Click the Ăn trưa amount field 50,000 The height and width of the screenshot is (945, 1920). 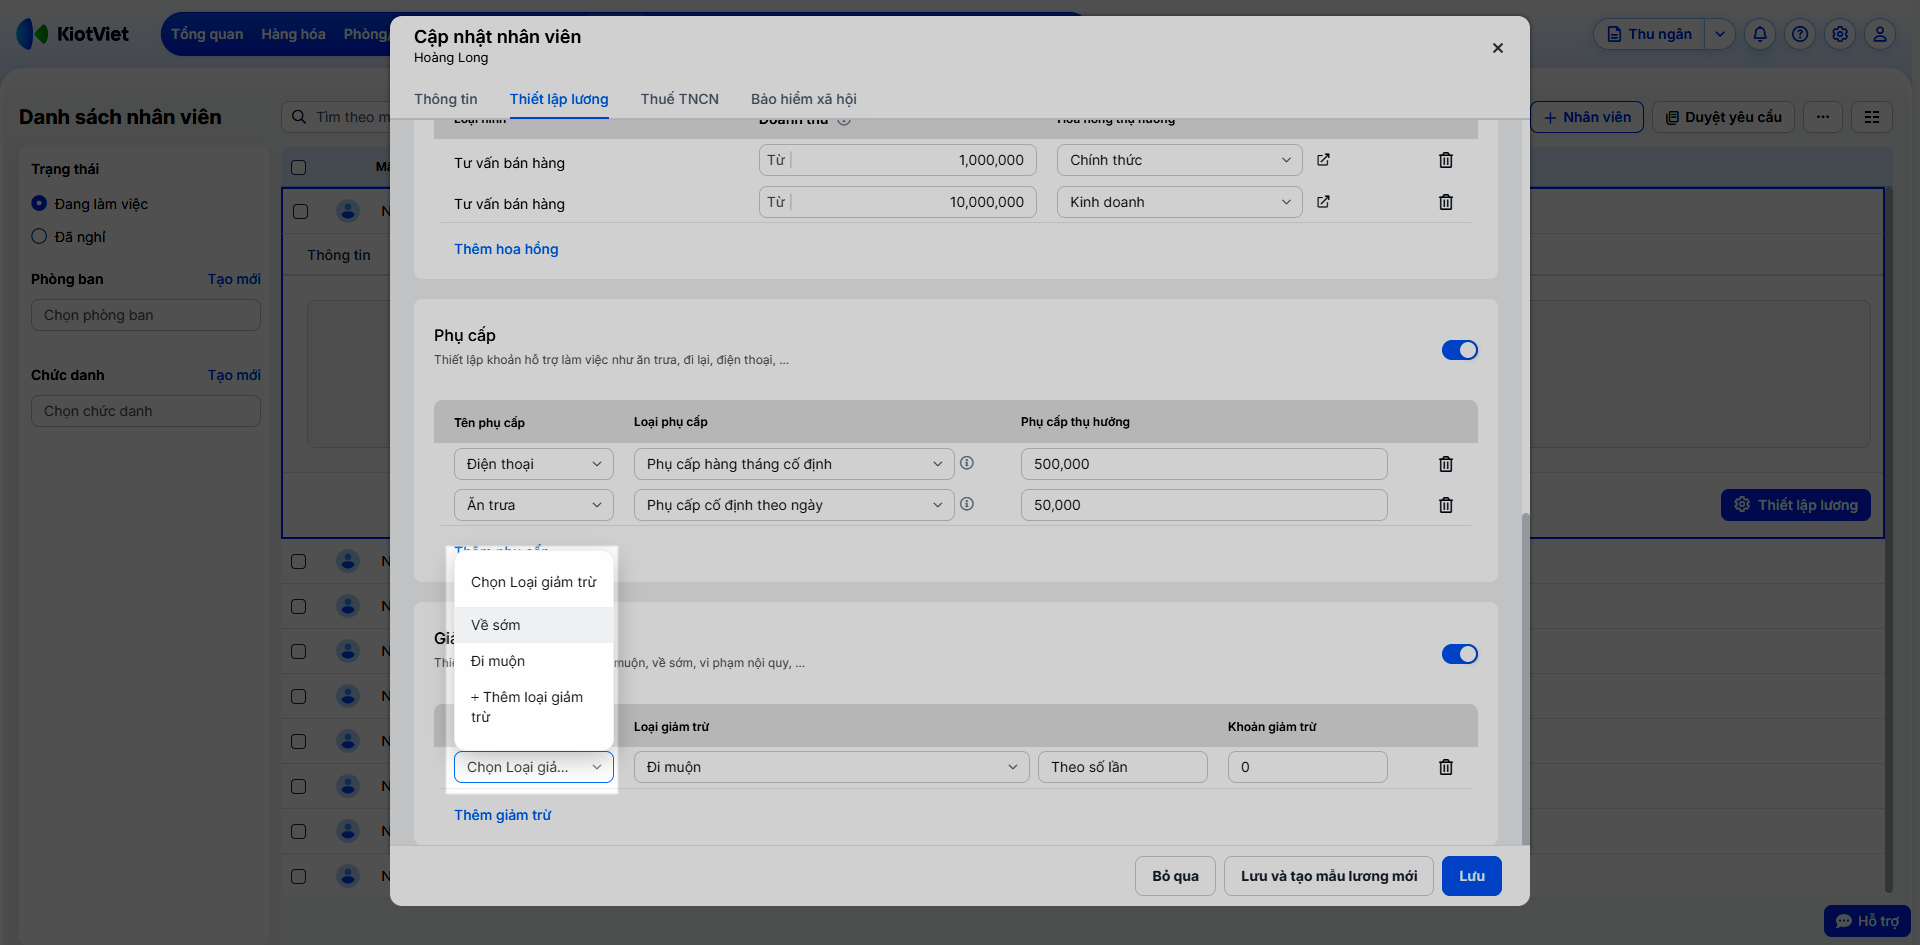(x=1204, y=505)
